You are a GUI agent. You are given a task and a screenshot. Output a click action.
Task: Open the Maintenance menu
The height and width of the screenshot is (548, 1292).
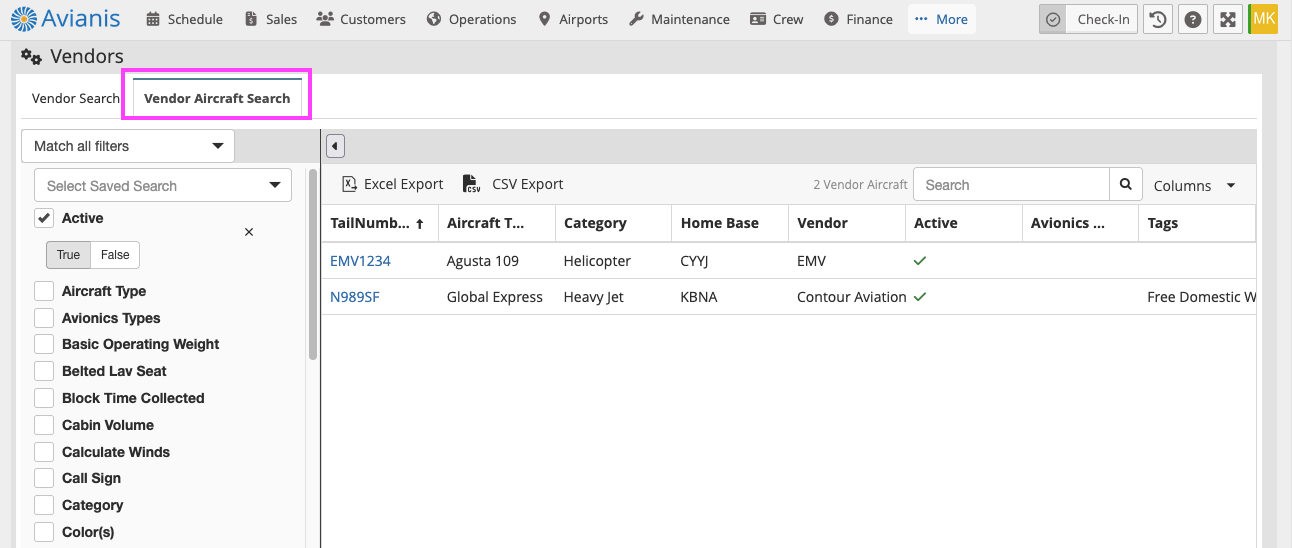[679, 19]
